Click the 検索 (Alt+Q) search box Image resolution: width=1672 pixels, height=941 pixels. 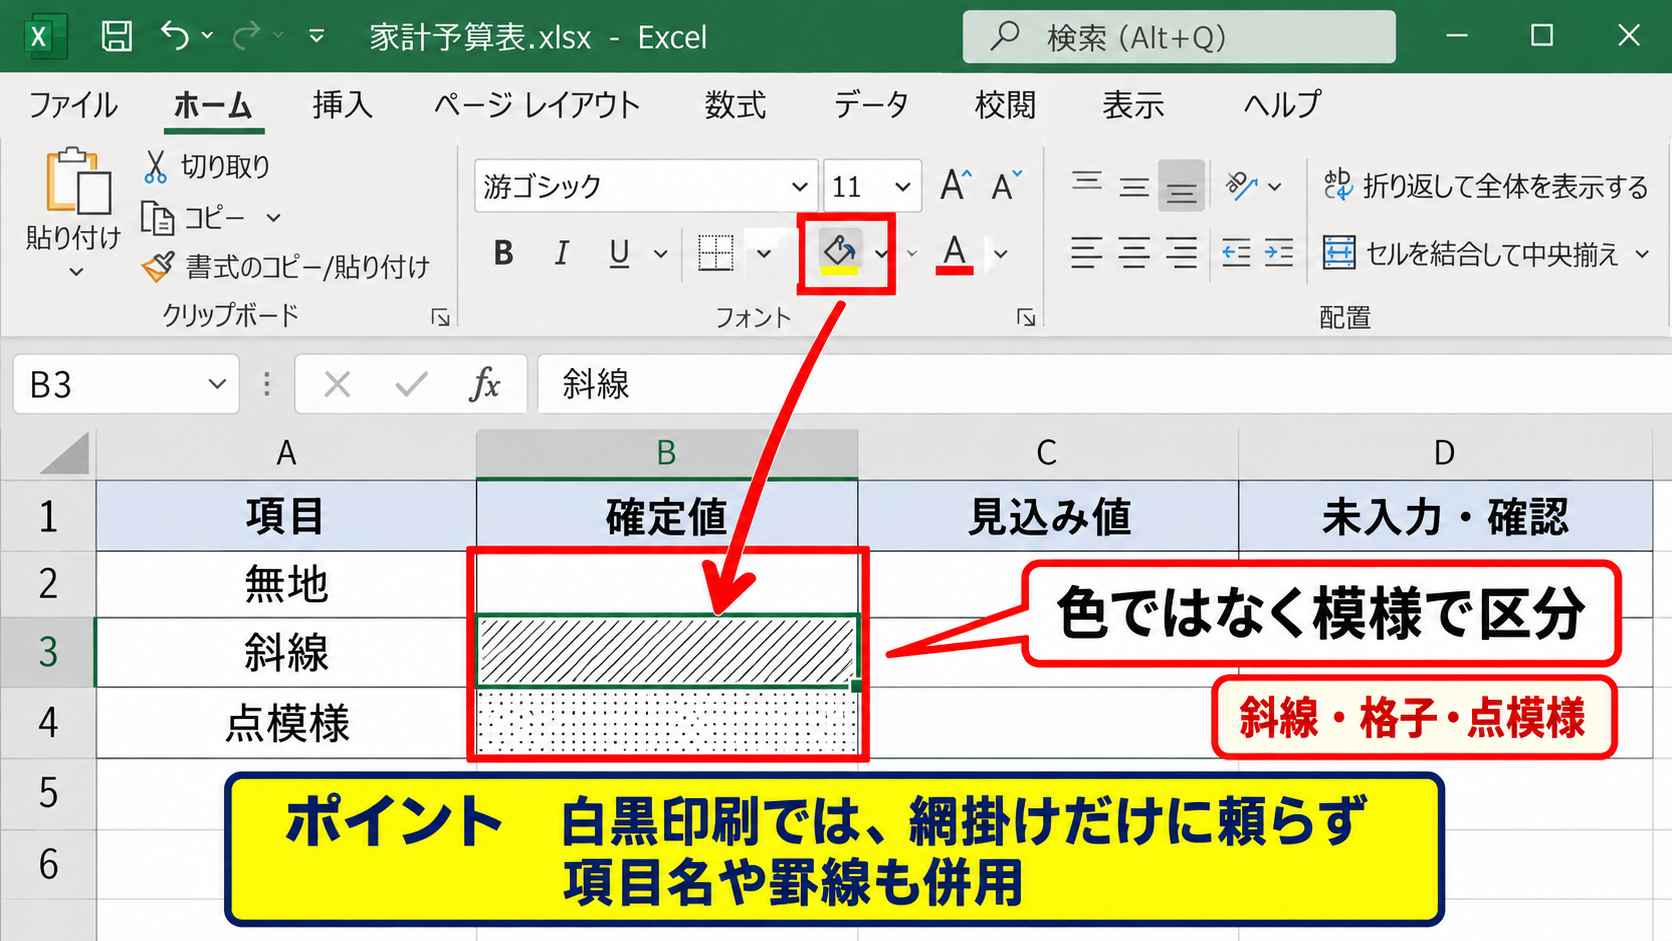coord(1179,37)
